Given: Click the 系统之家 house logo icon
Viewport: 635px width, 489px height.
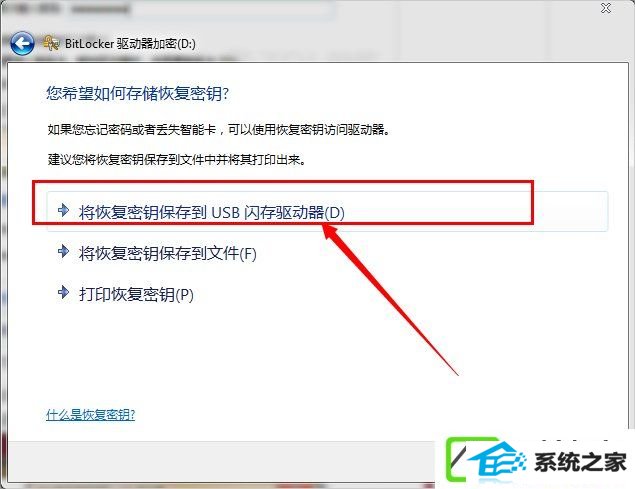Looking at the screenshot, I should pyautogui.click(x=497, y=462).
